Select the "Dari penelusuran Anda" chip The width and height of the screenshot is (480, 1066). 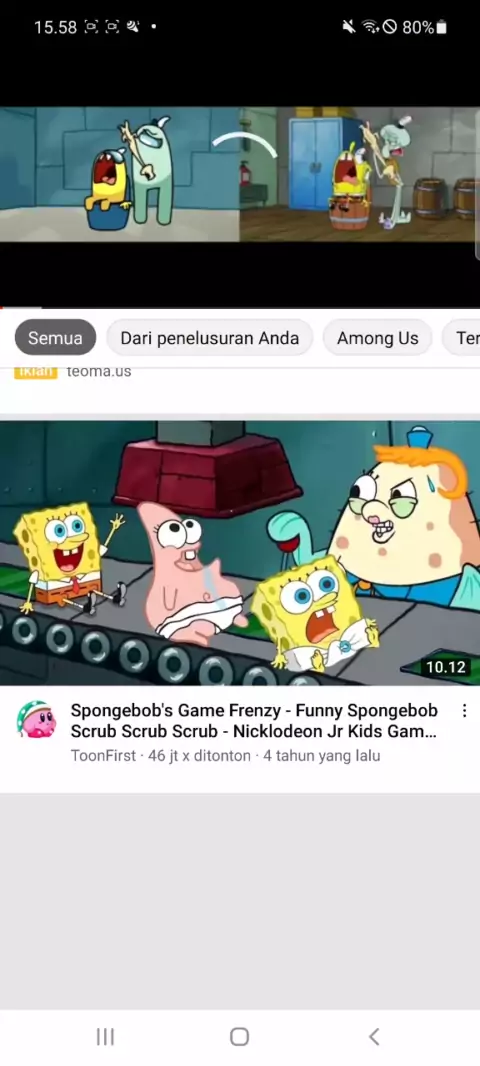[209, 338]
